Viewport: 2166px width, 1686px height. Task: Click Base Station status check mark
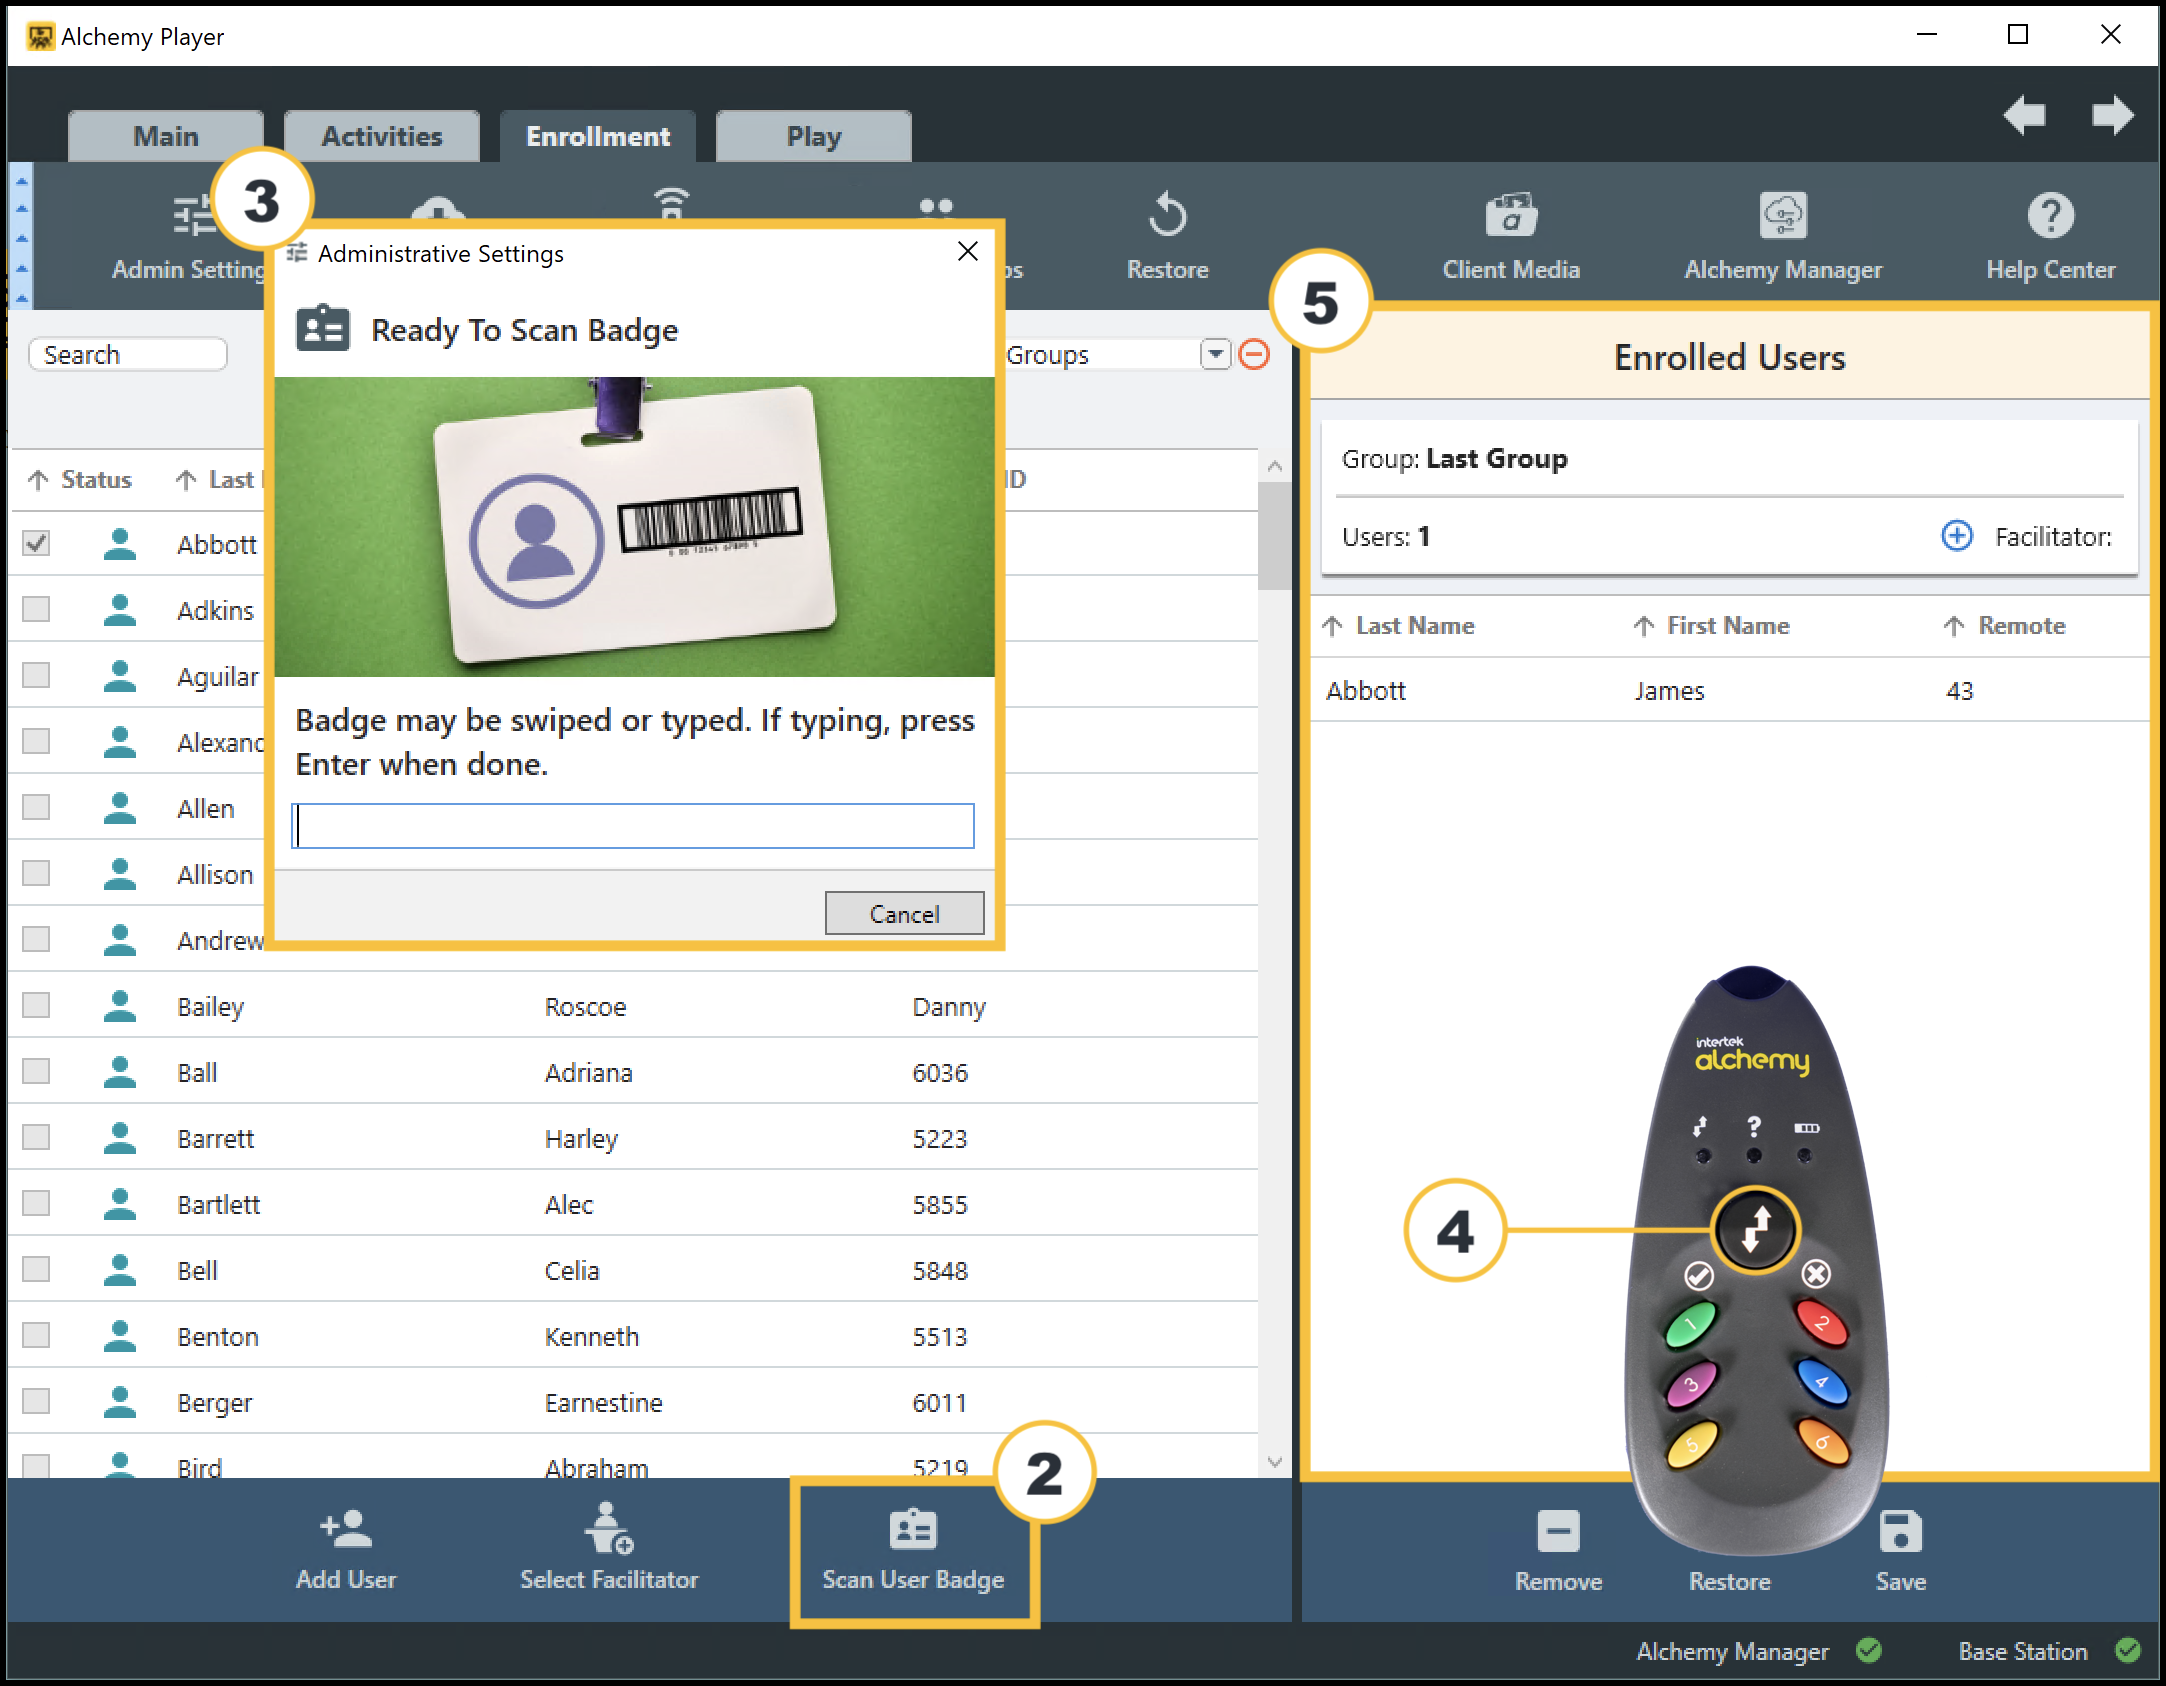click(2128, 1650)
